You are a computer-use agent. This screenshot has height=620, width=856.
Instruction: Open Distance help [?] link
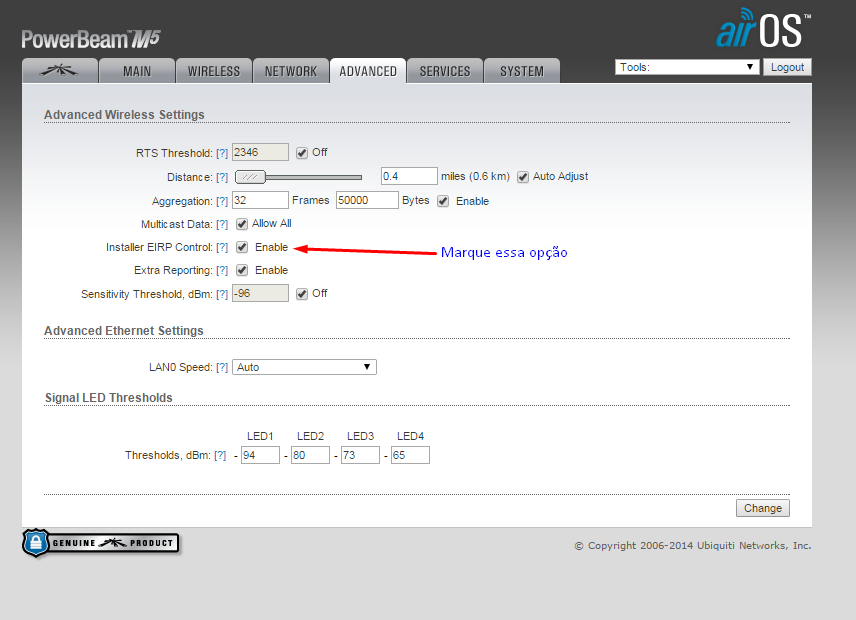[x=222, y=177]
